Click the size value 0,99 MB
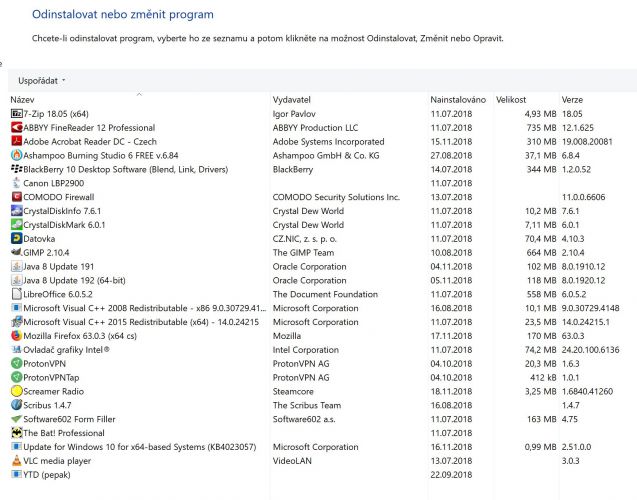Viewport: 637px width, 500px height. tap(540, 447)
